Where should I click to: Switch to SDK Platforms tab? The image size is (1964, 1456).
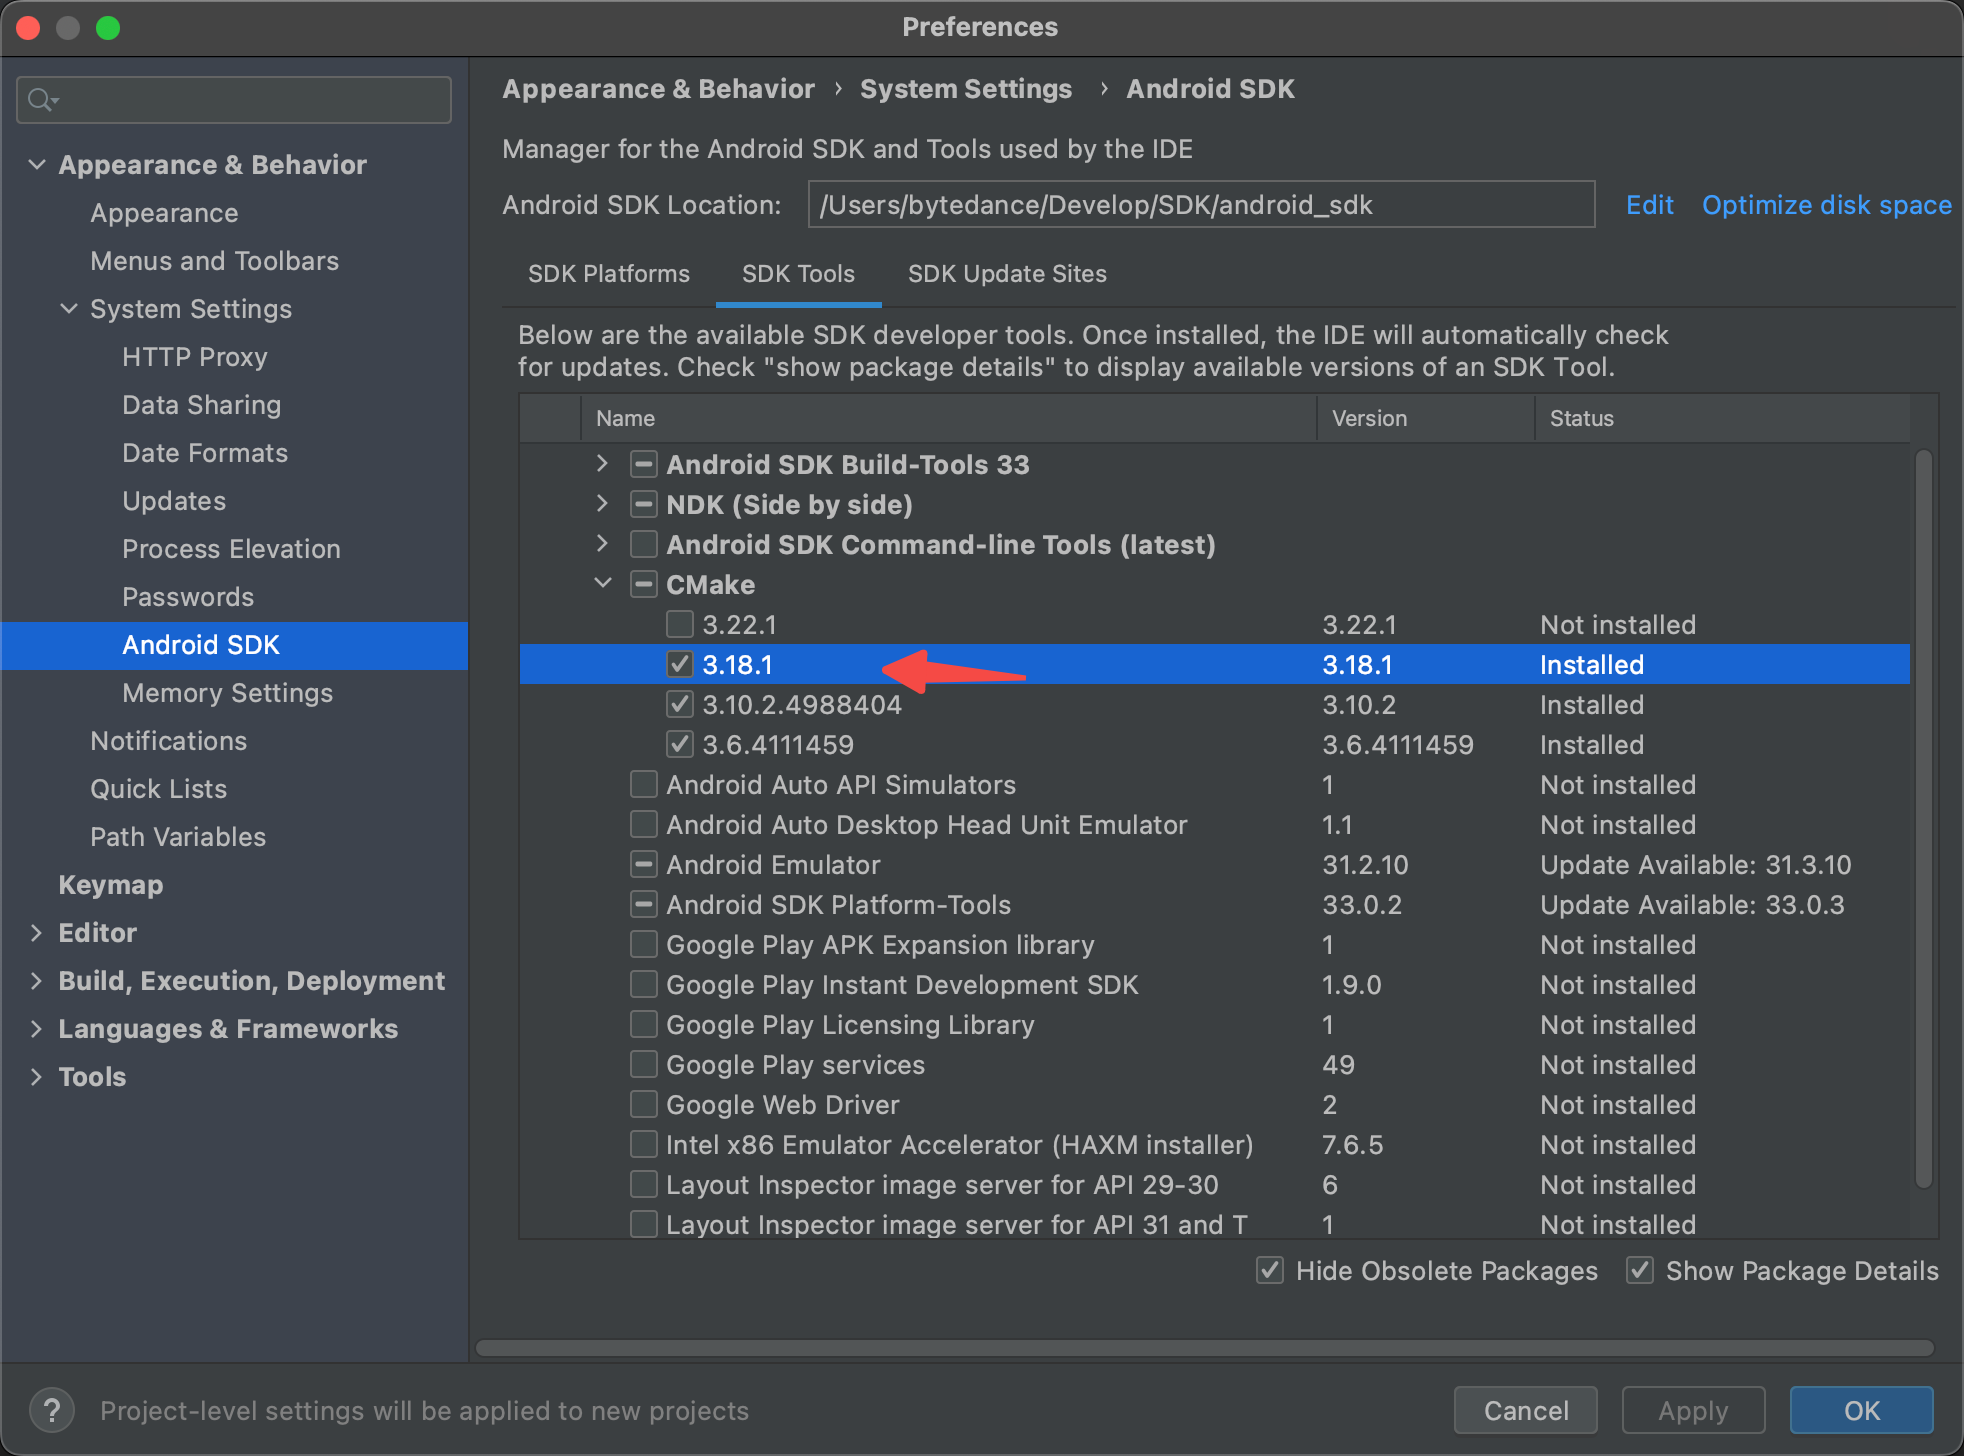(608, 274)
